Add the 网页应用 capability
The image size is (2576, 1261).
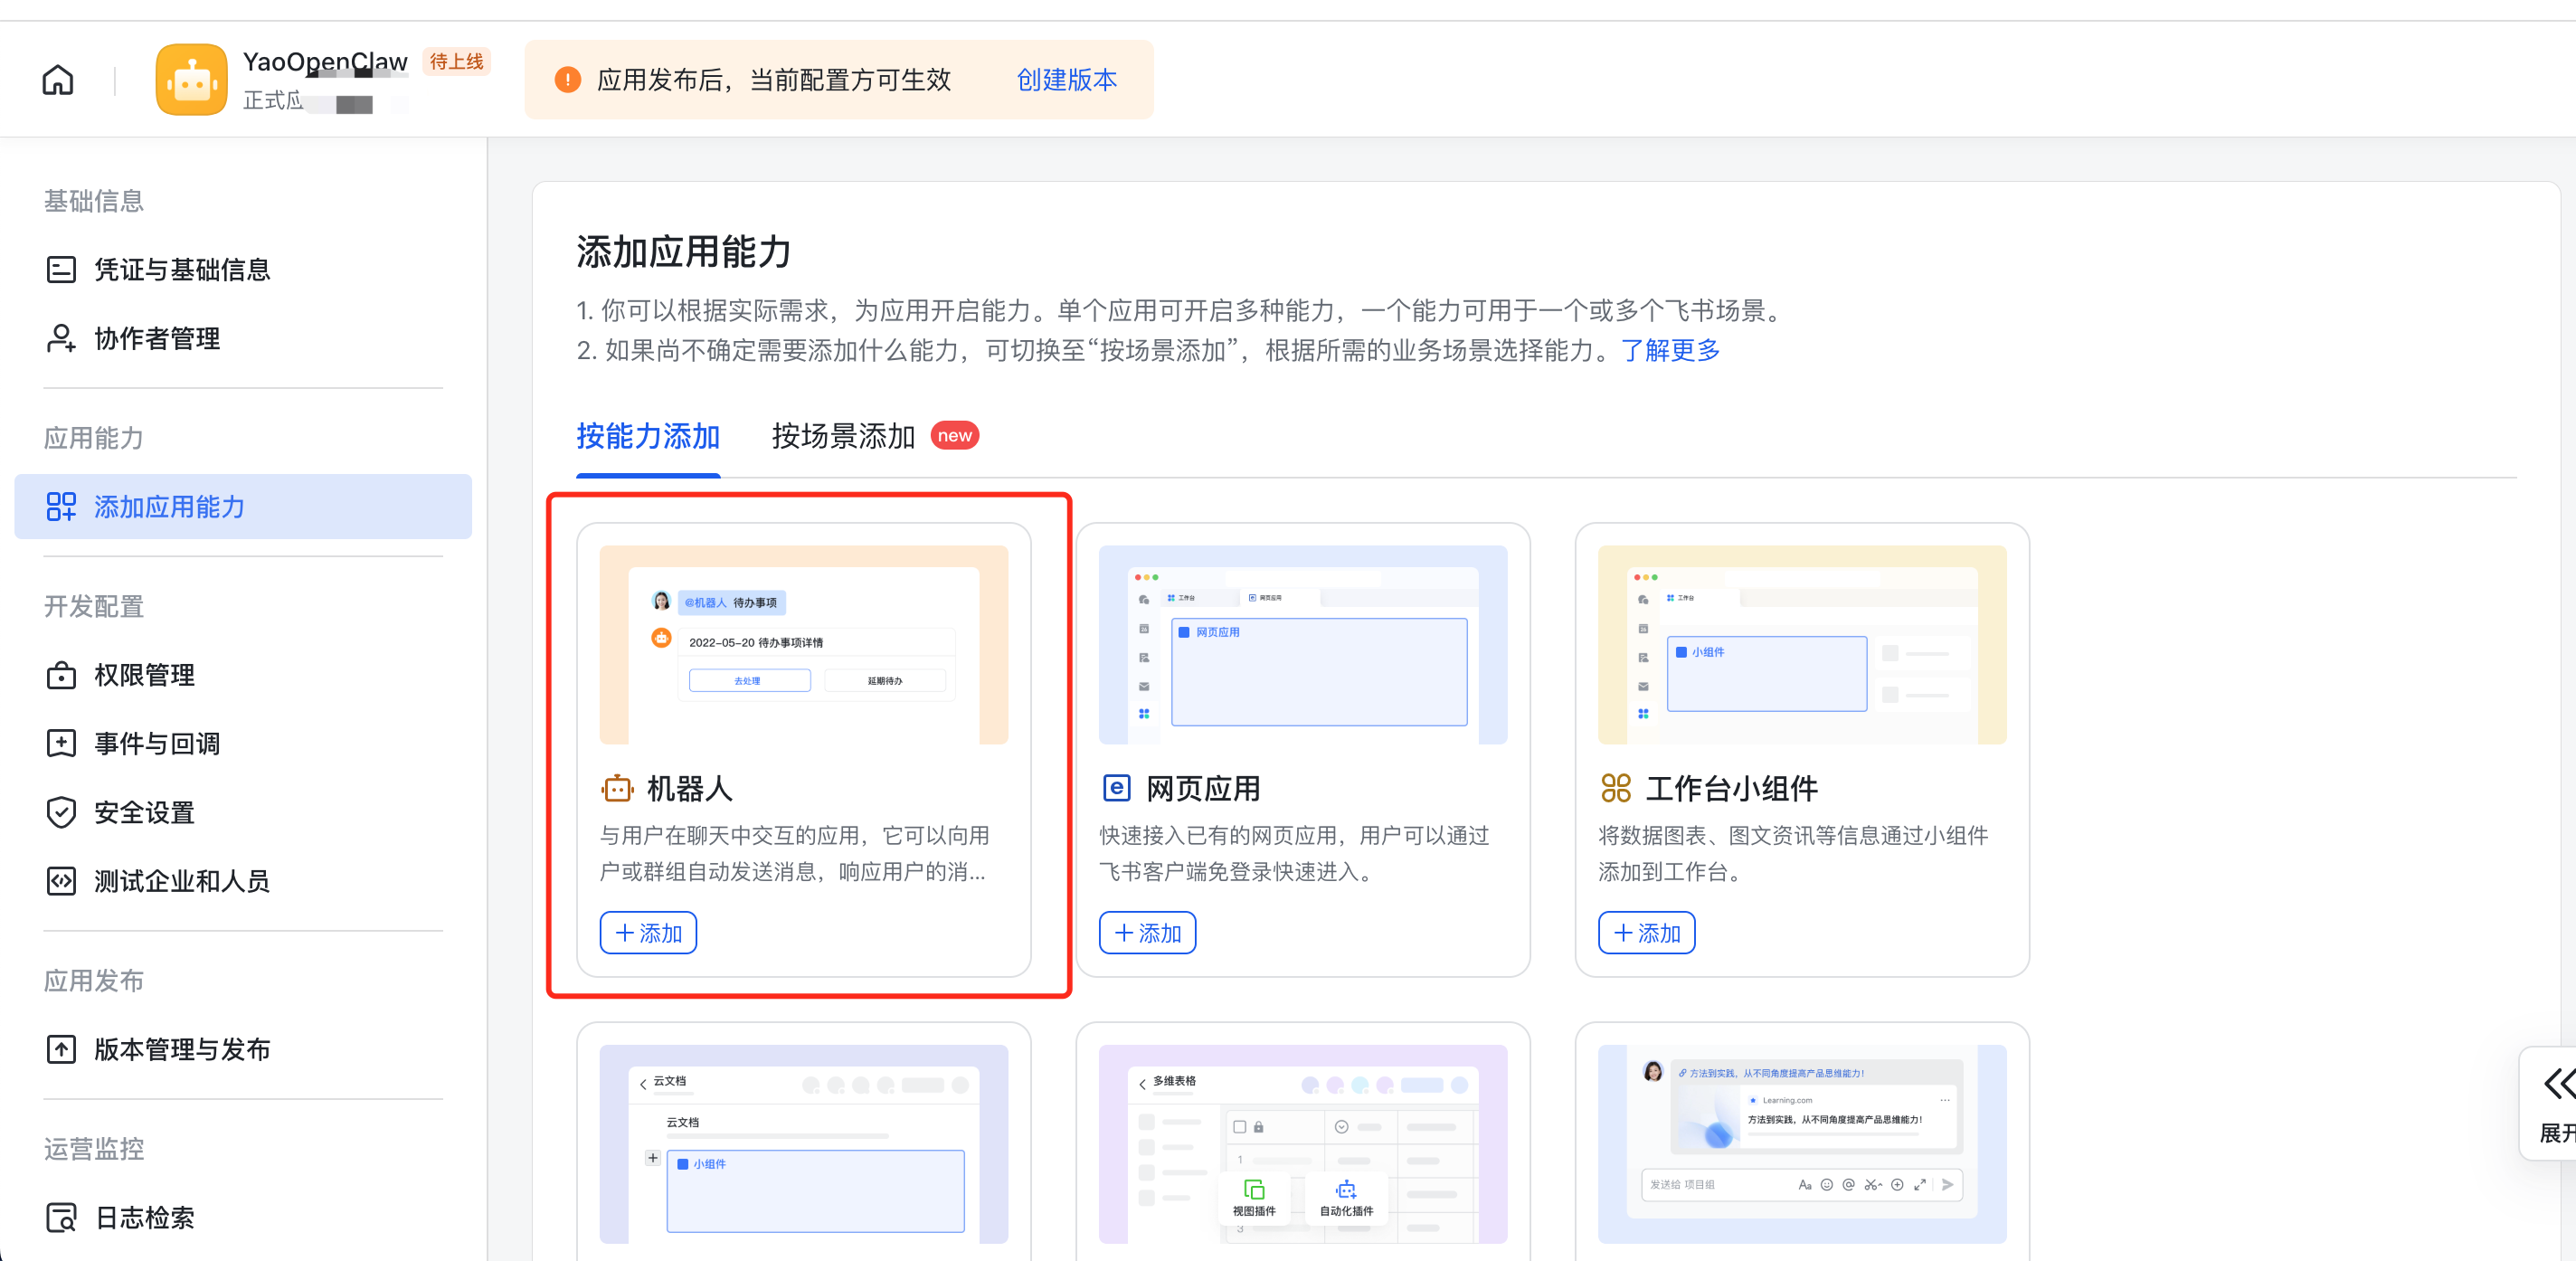[1147, 933]
